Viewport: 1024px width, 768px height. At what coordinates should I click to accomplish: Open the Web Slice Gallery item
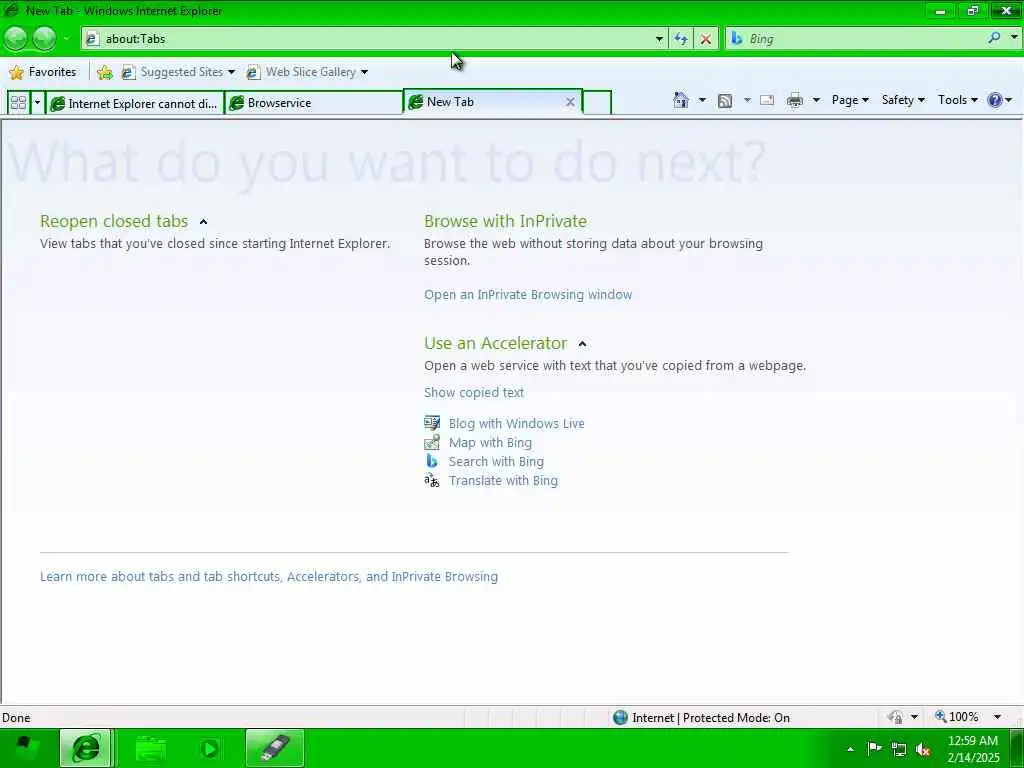(x=307, y=72)
